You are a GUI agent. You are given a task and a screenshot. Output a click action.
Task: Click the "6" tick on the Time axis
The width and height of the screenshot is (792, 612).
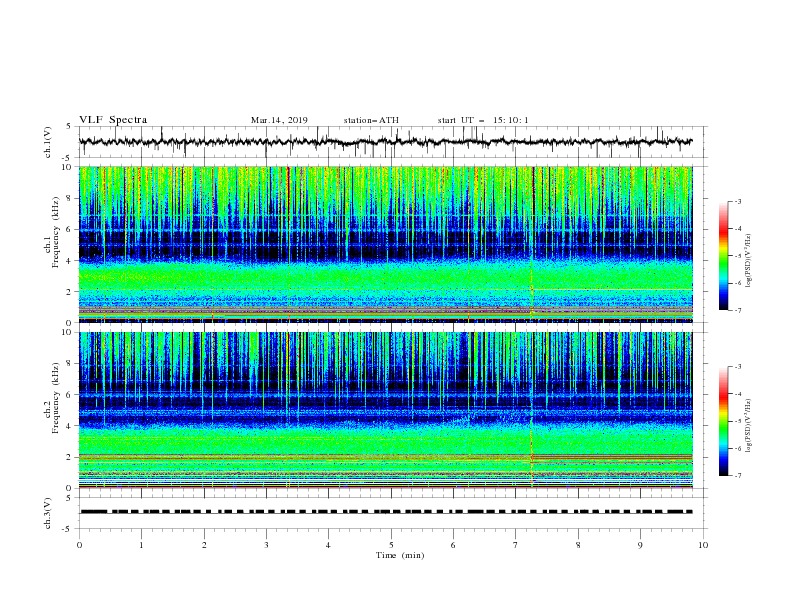tap(453, 545)
